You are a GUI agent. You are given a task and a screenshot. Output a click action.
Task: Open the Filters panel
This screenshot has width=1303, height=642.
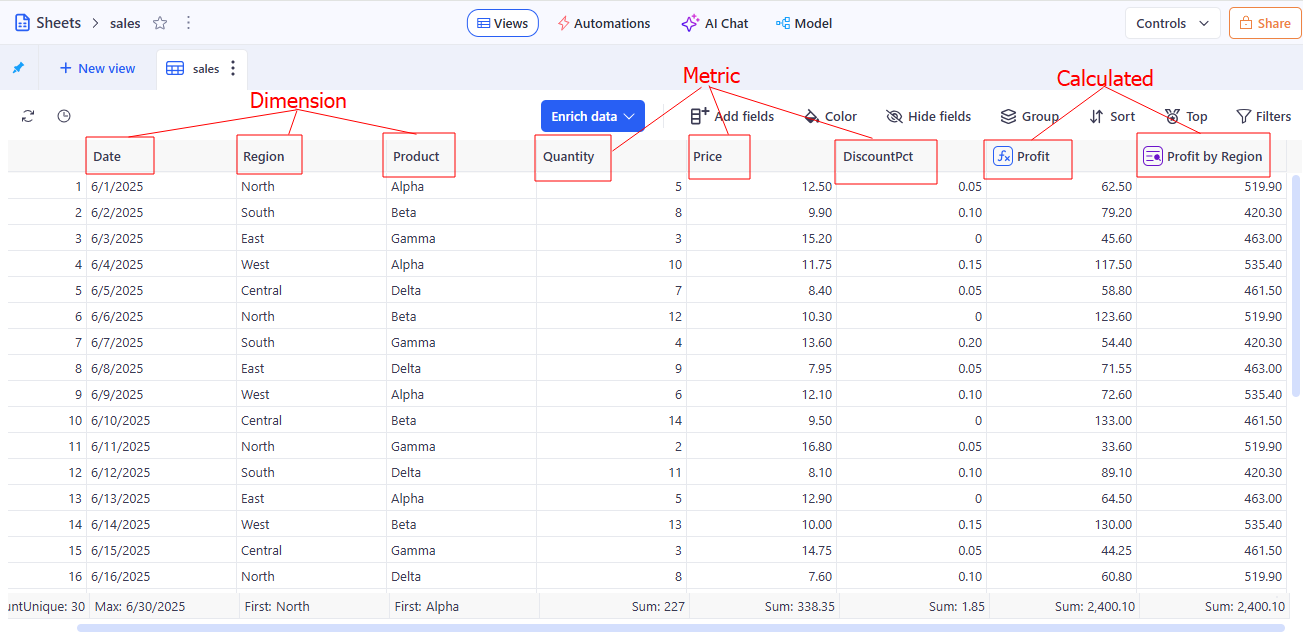tap(1263, 116)
